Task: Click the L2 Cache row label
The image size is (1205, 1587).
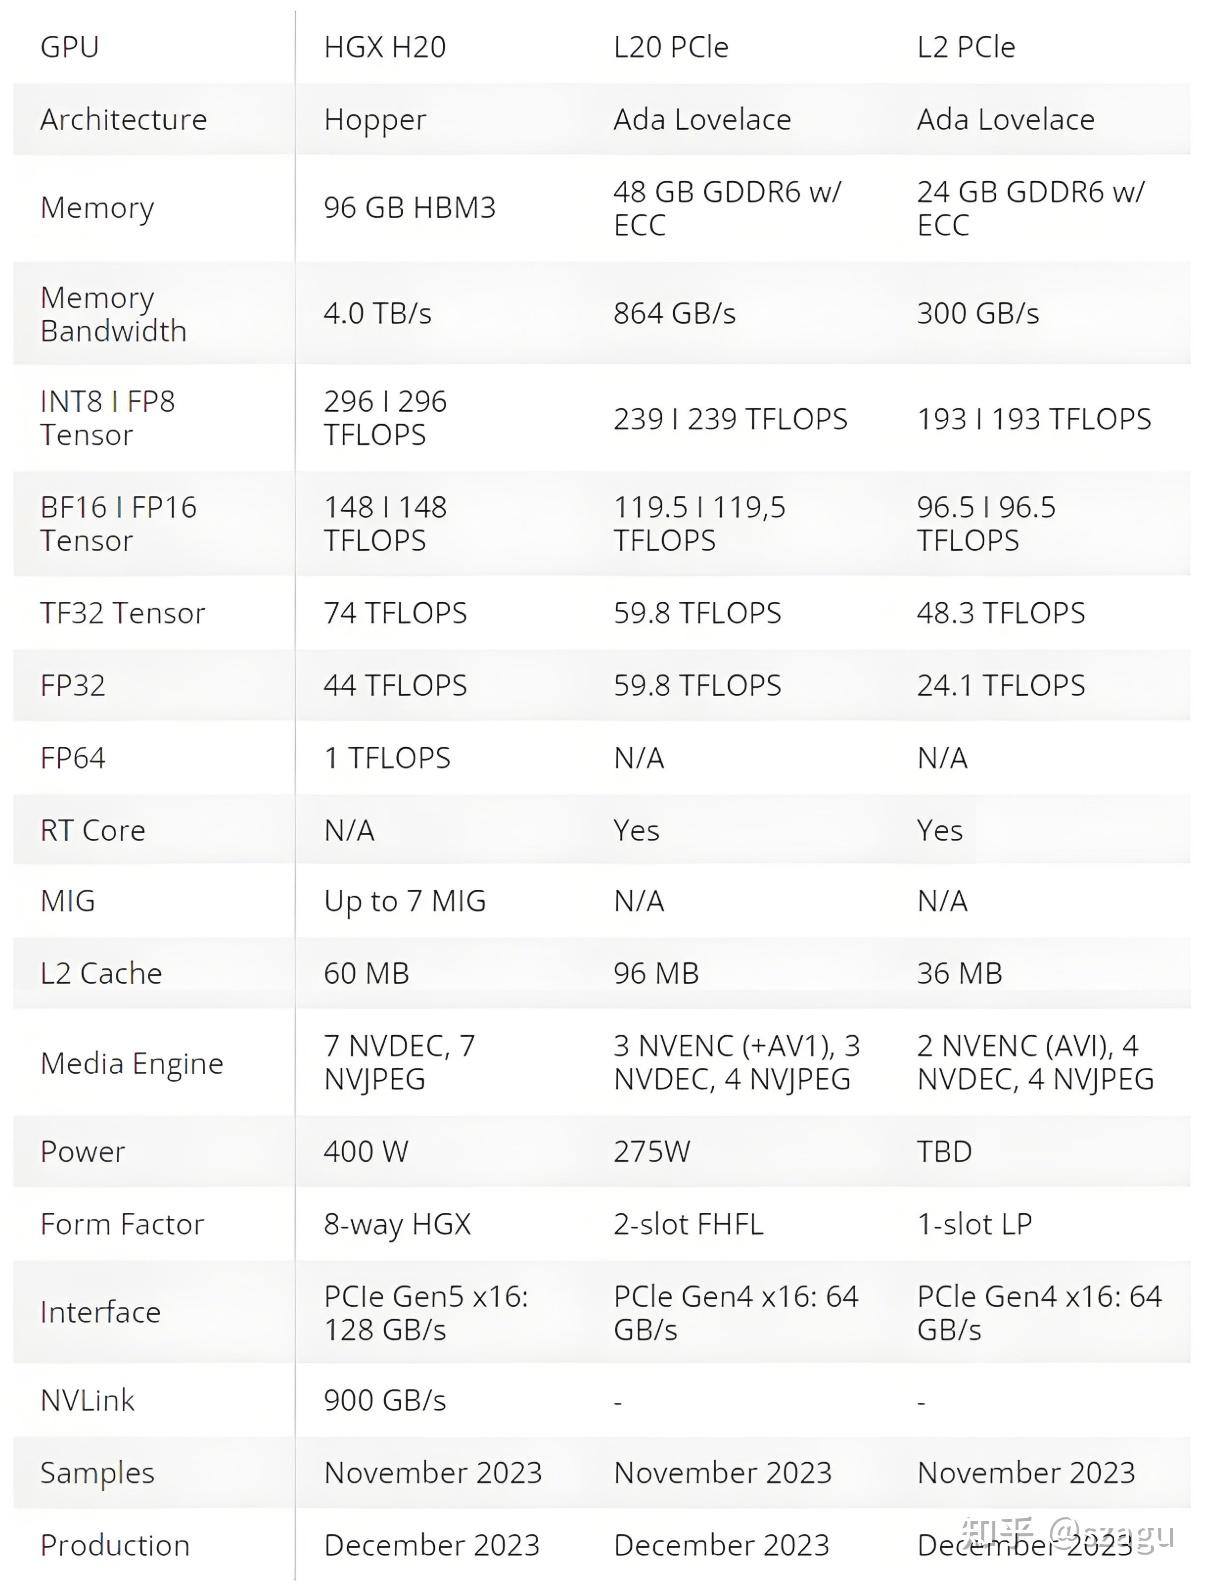Action: click(100, 973)
